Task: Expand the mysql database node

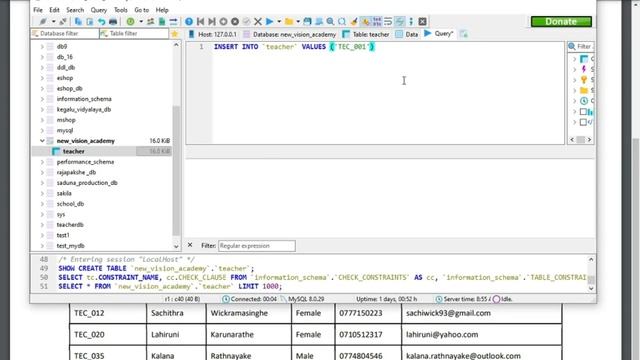Action: 42,130
